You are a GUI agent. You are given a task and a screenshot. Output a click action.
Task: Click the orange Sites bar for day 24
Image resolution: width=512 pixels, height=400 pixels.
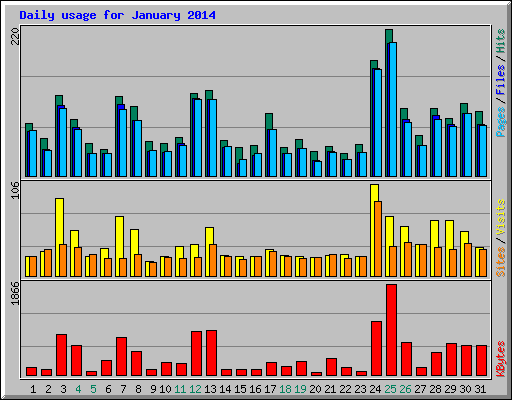point(378,239)
